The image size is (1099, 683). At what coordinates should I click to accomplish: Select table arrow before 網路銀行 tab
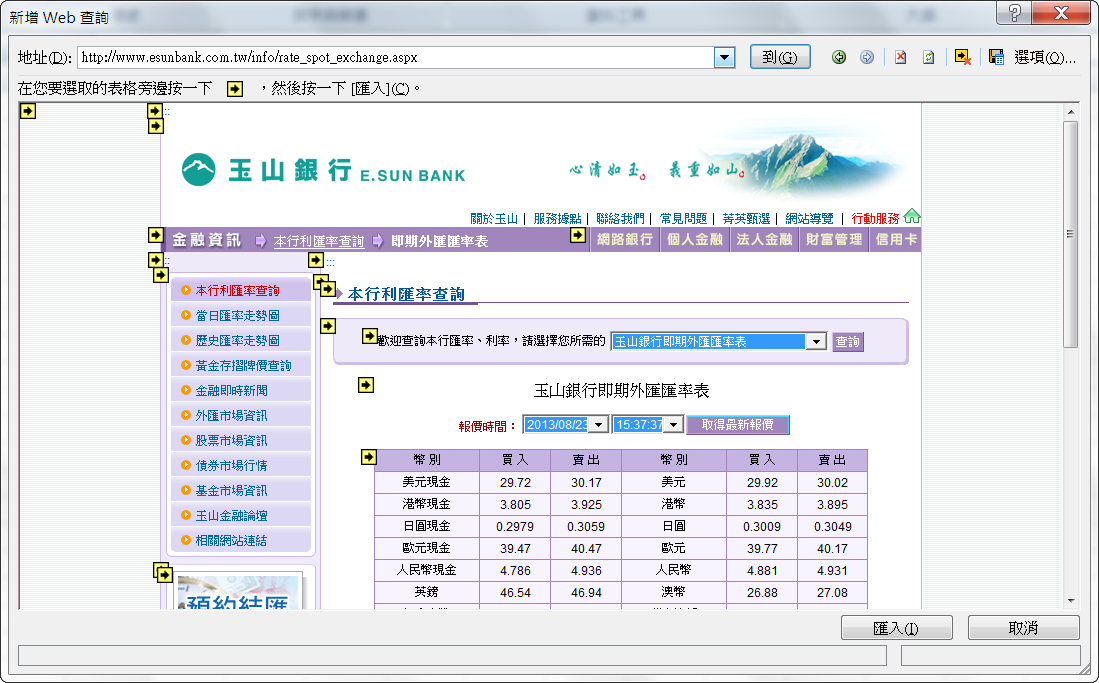point(578,236)
